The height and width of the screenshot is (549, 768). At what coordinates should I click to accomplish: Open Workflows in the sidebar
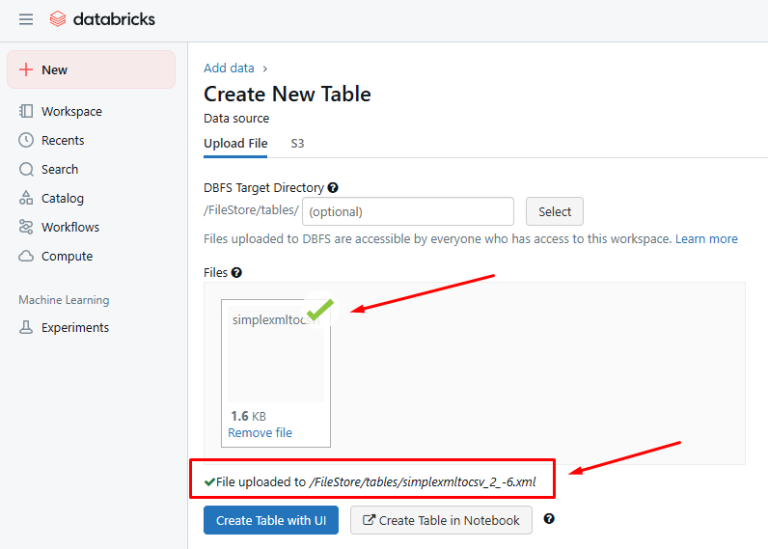(x=70, y=227)
